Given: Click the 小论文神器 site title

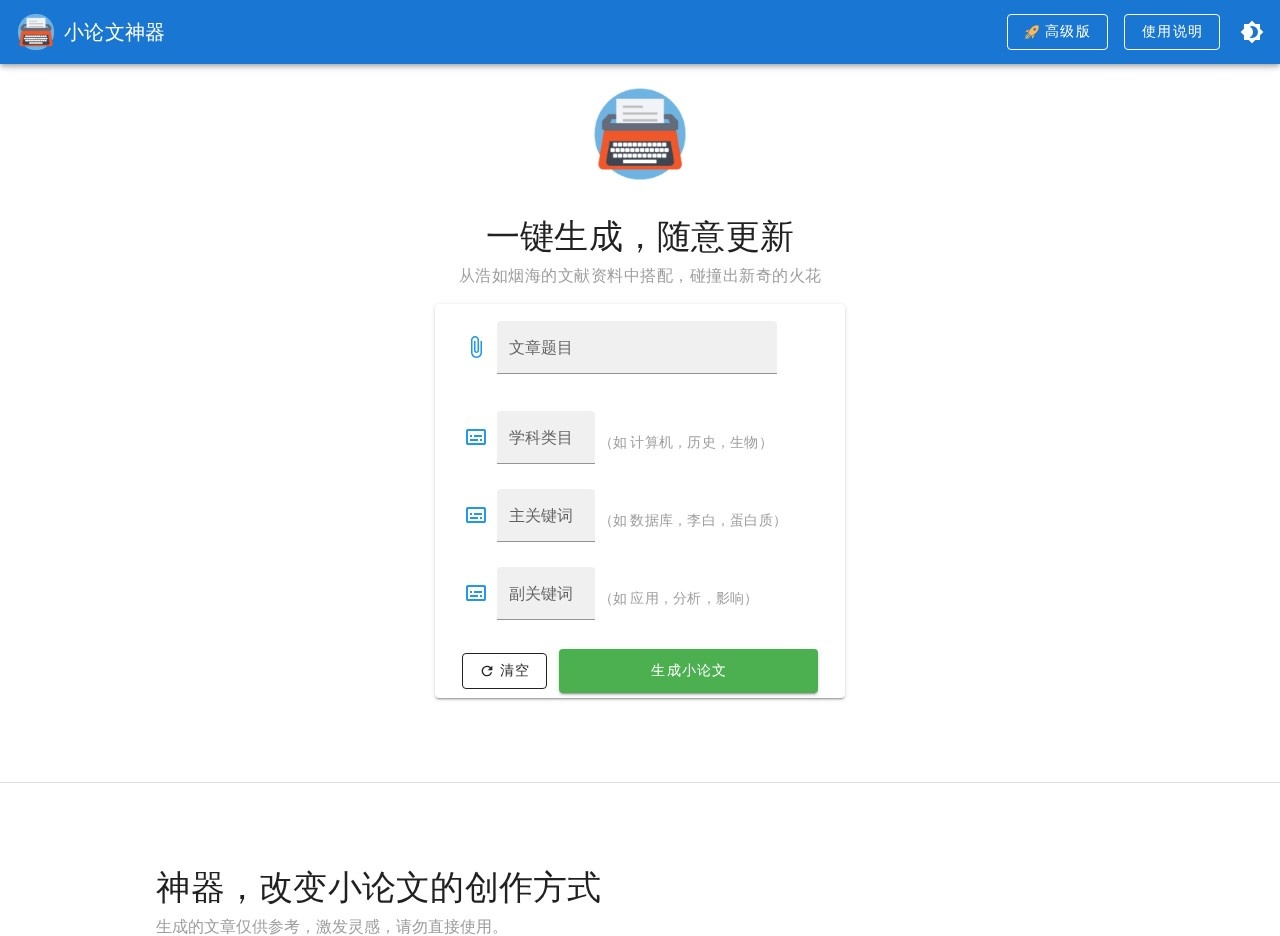Looking at the screenshot, I should tap(114, 32).
